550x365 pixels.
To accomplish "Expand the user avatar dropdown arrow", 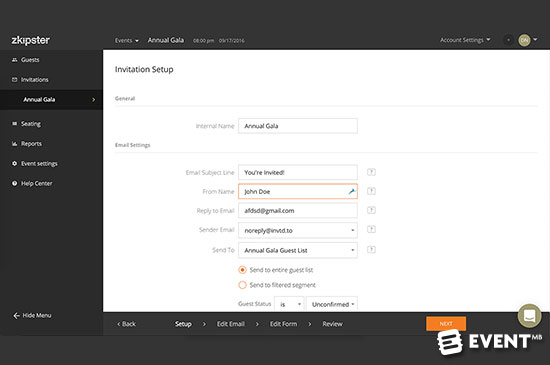I will click(535, 40).
